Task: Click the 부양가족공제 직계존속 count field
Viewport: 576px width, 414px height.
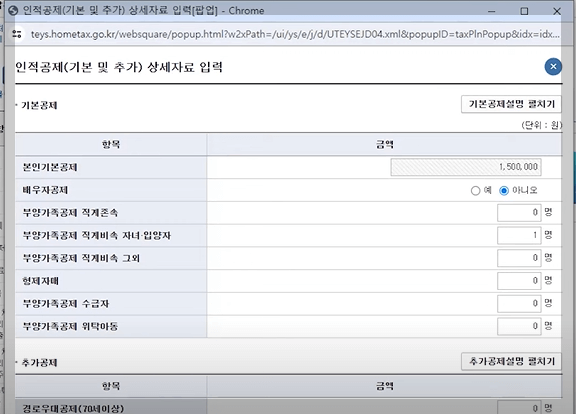Action: tap(519, 213)
